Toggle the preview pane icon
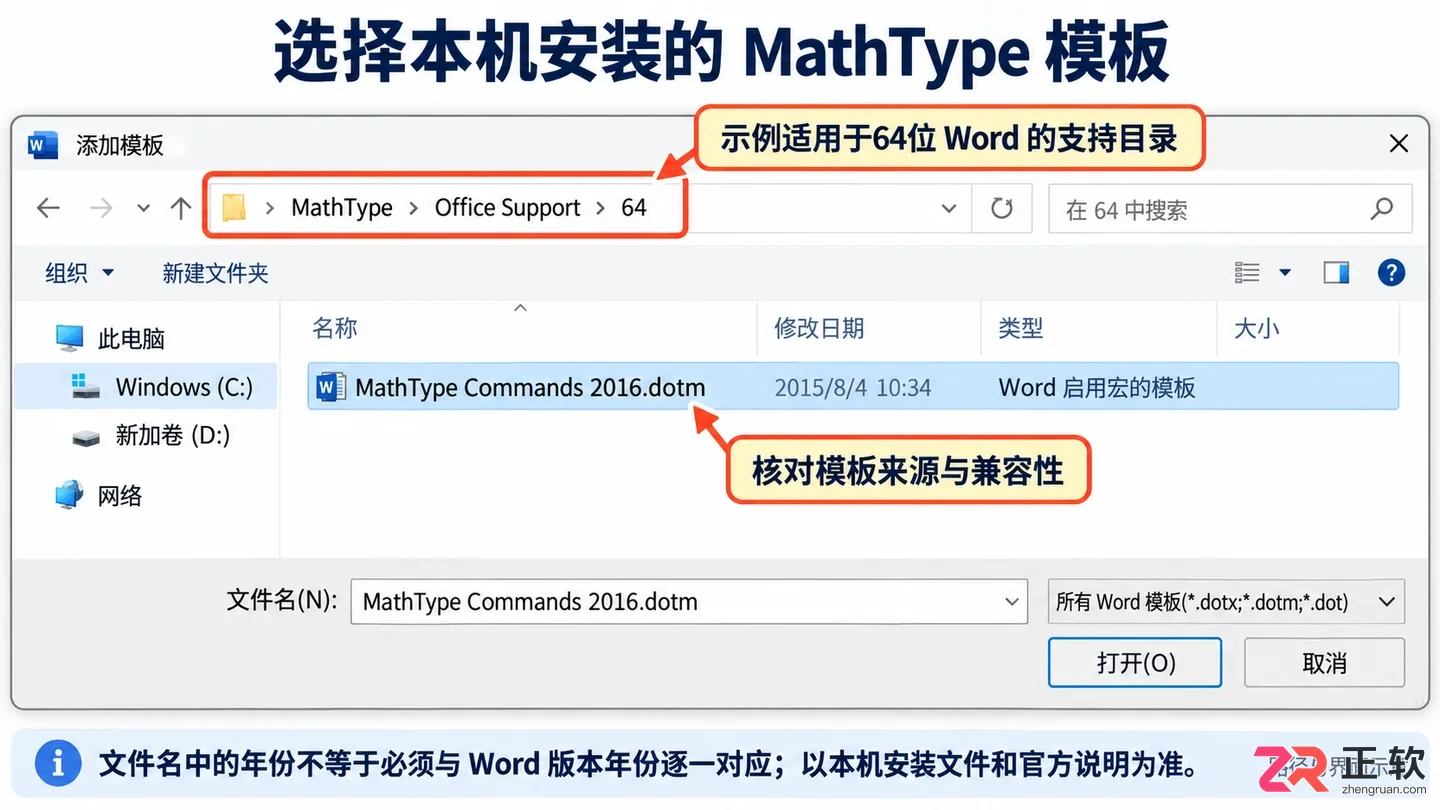The height and width of the screenshot is (810, 1440). tap(1336, 272)
